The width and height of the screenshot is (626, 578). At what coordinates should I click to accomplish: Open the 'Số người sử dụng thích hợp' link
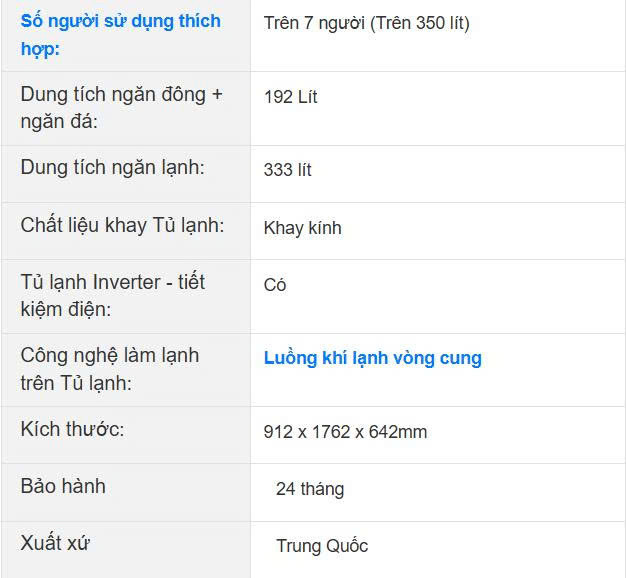click(x=120, y=34)
